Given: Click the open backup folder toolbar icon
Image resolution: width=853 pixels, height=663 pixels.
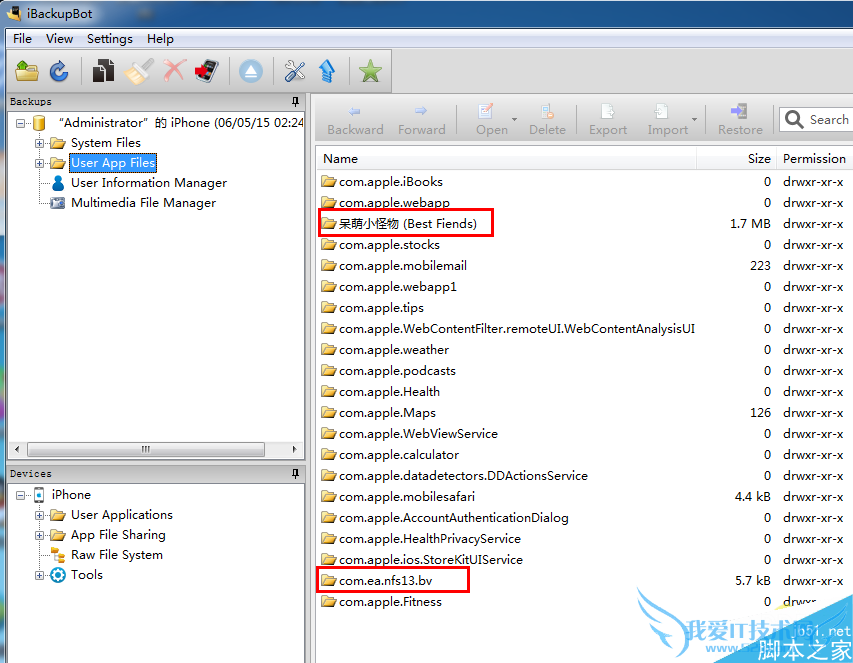Looking at the screenshot, I should (x=27, y=71).
